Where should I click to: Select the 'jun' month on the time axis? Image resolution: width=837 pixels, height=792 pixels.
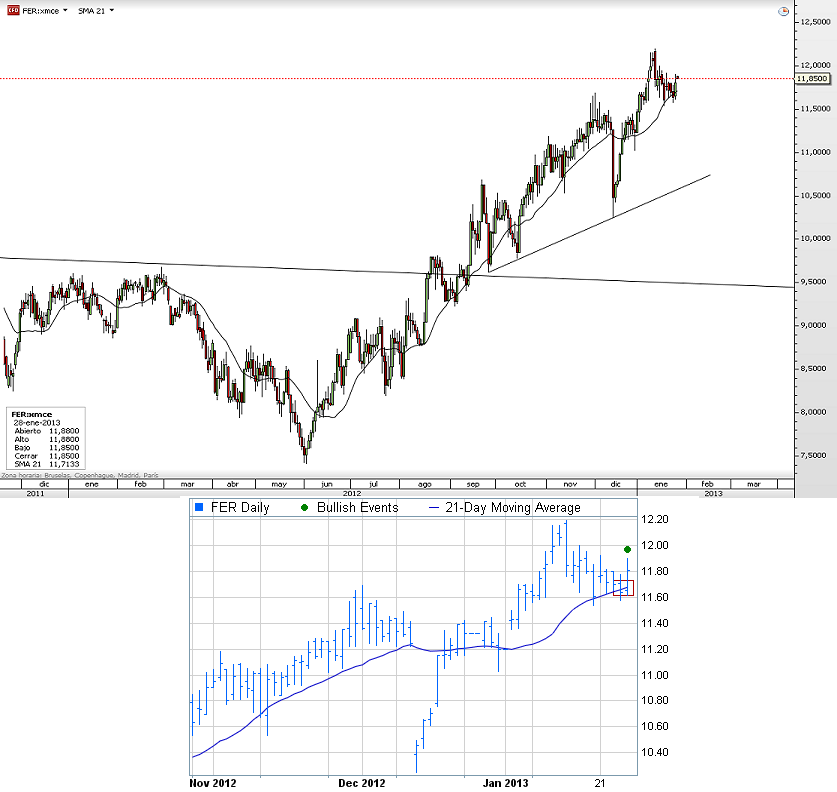click(327, 484)
